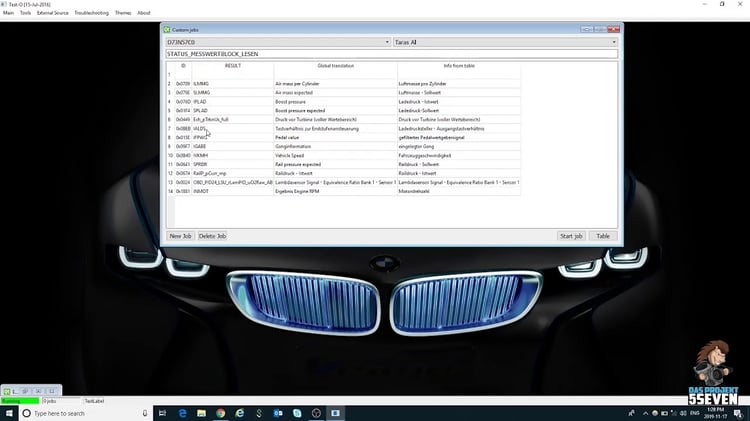Show hidden system tray icons chevron

click(645, 413)
